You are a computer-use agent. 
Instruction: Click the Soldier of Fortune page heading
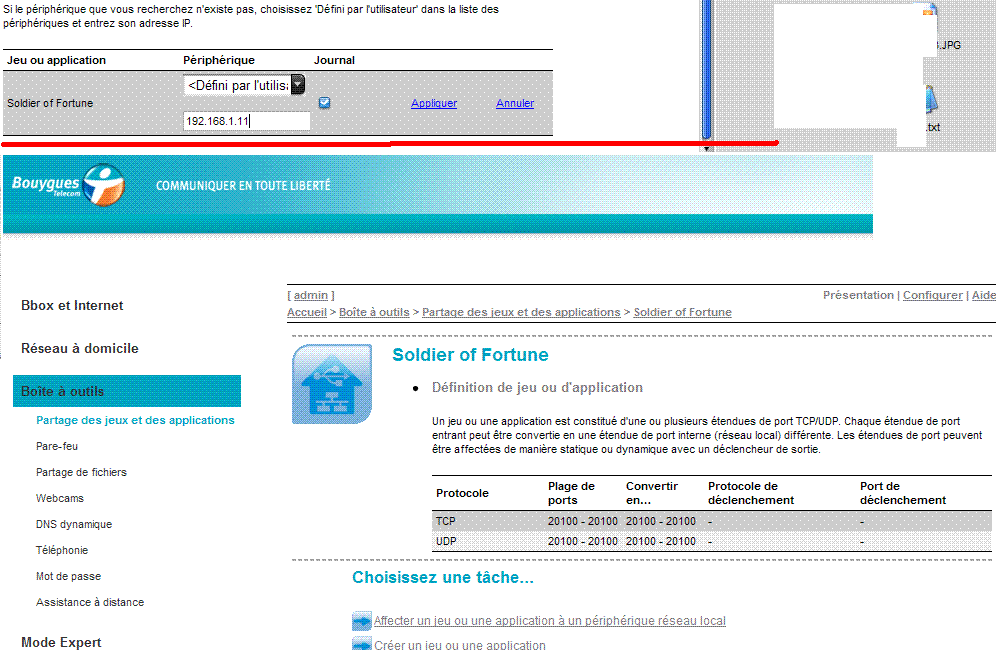[470, 354]
